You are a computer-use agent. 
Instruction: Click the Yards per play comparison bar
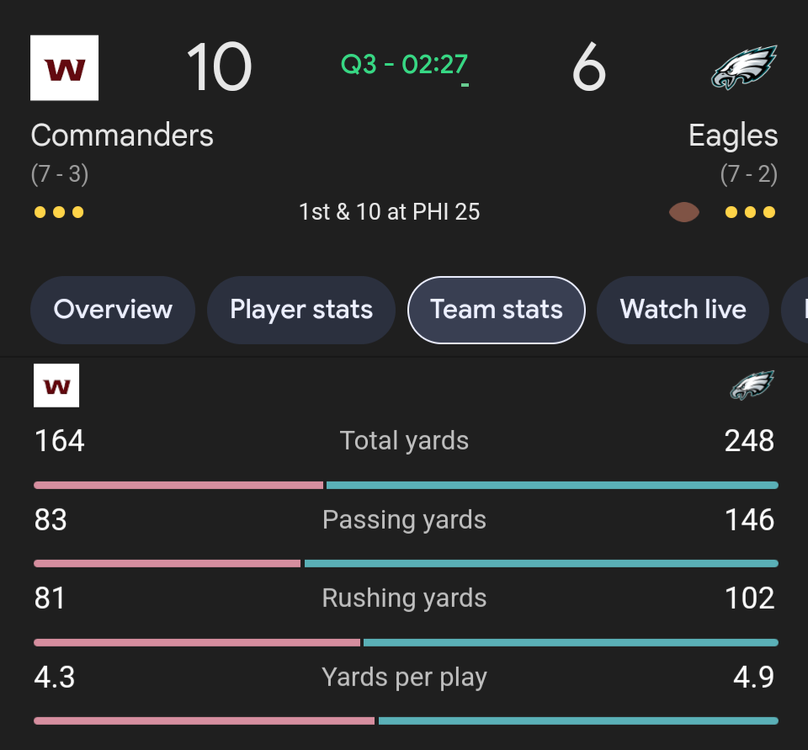point(405,720)
